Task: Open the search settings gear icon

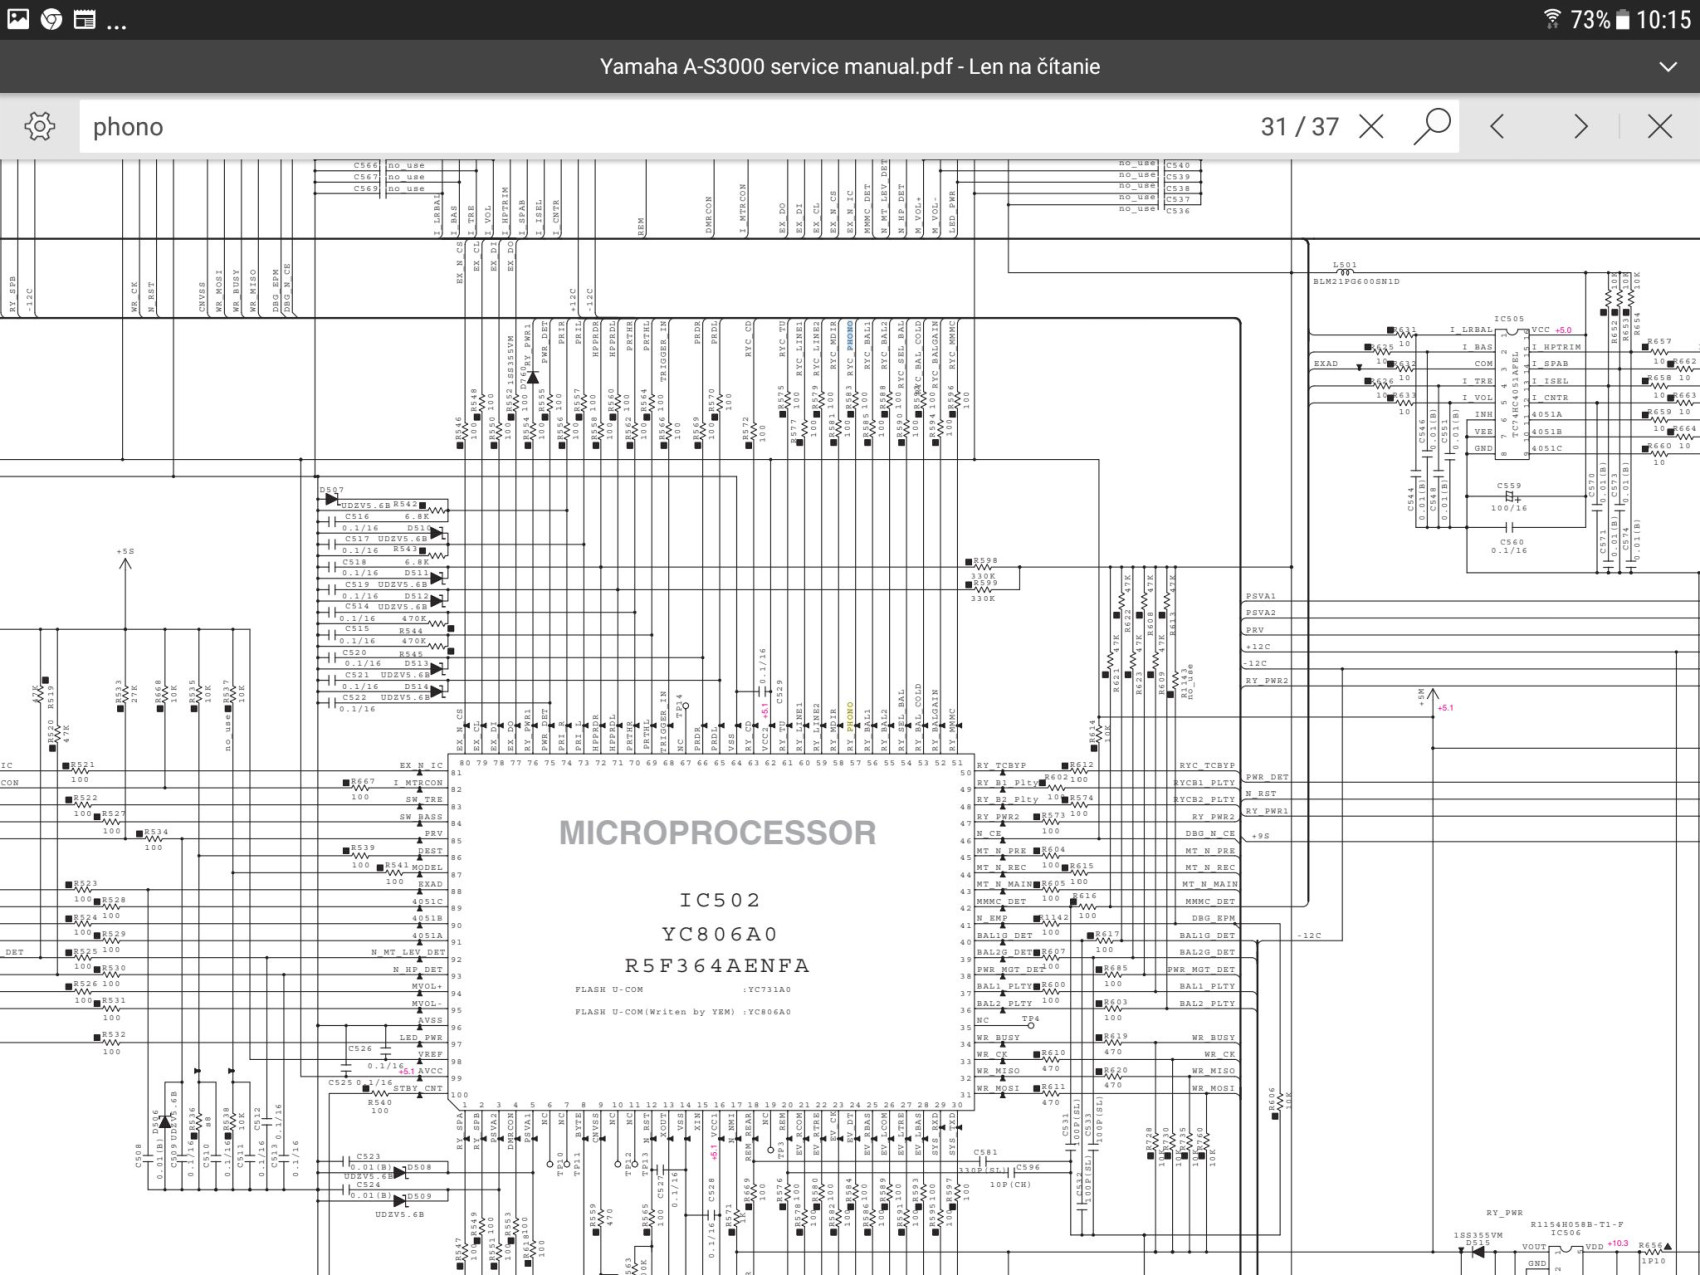Action: (40, 126)
